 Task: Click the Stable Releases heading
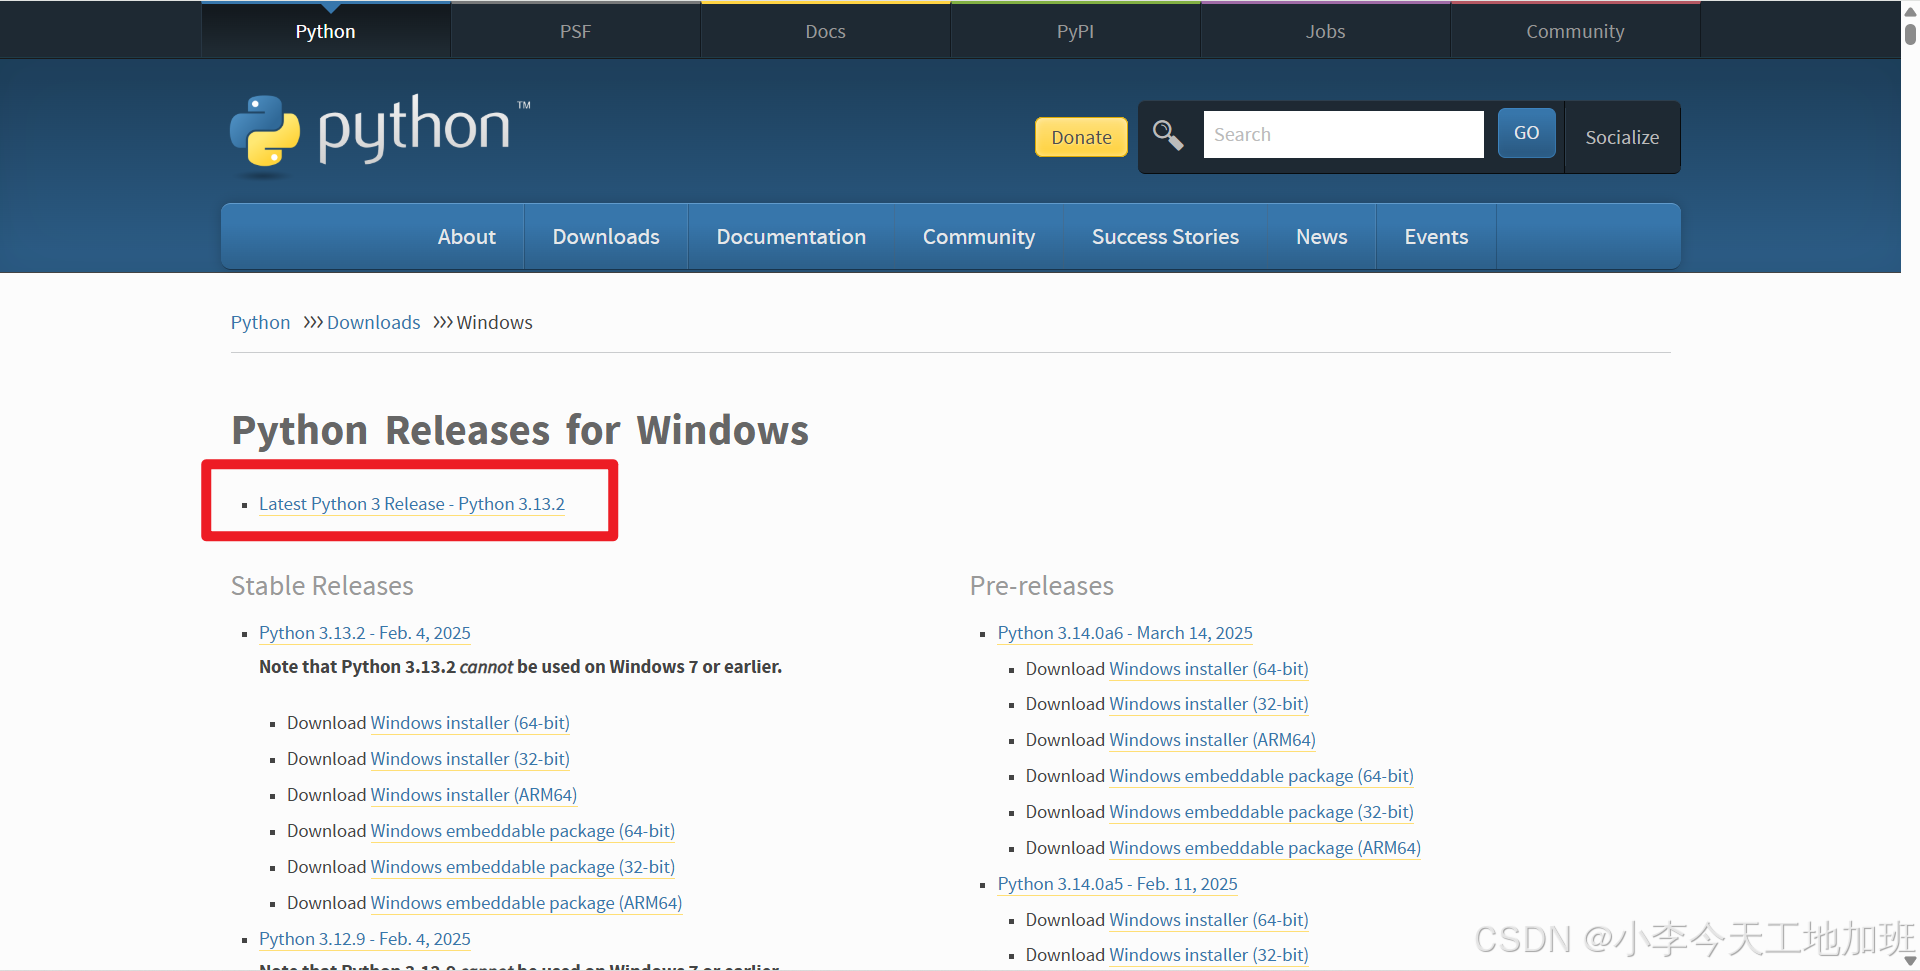322,586
